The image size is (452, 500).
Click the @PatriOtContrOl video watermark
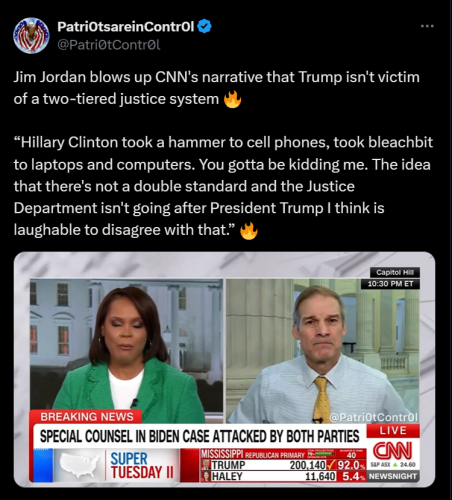click(x=373, y=417)
